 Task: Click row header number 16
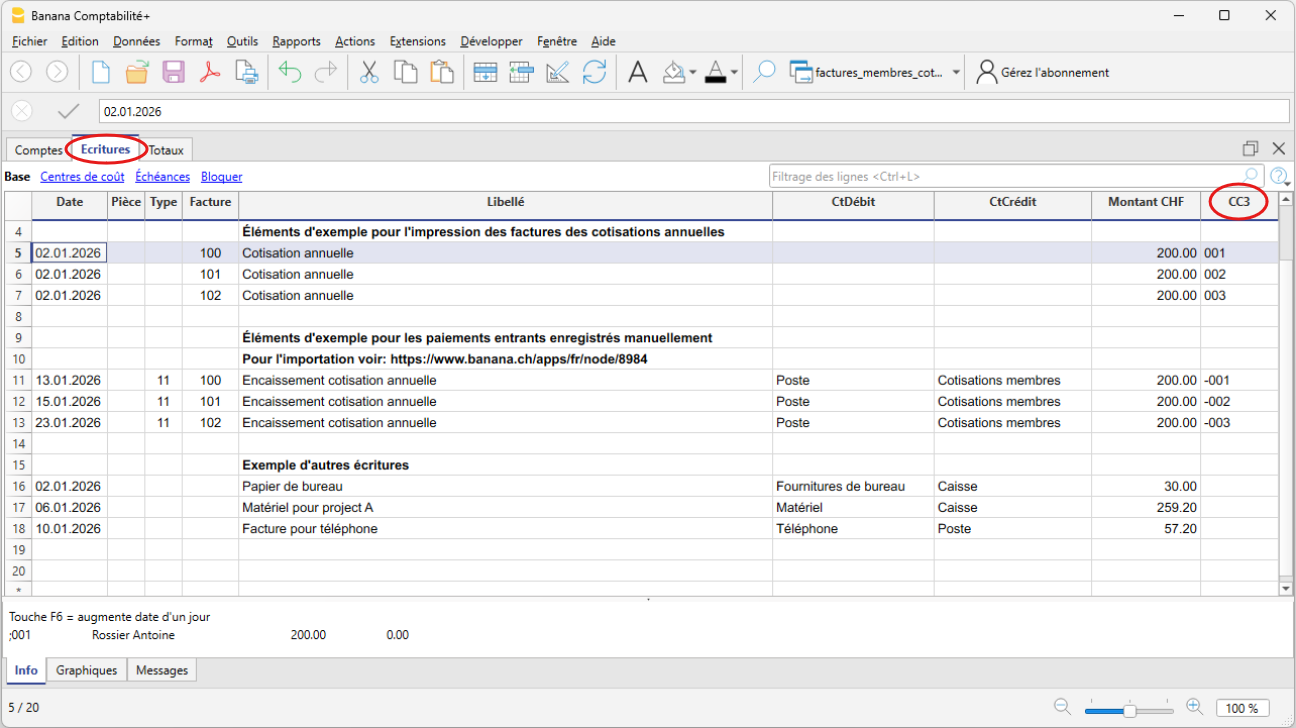click(x=18, y=486)
